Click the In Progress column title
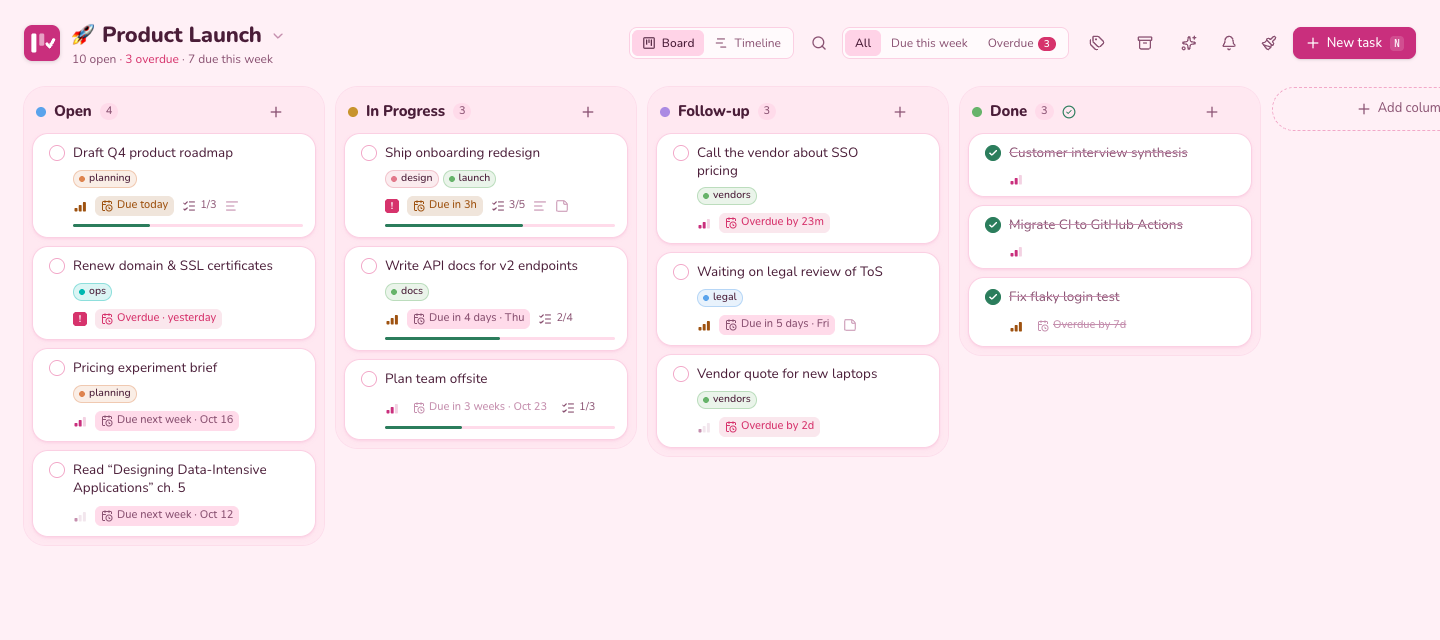The image size is (1440, 640). click(x=405, y=111)
